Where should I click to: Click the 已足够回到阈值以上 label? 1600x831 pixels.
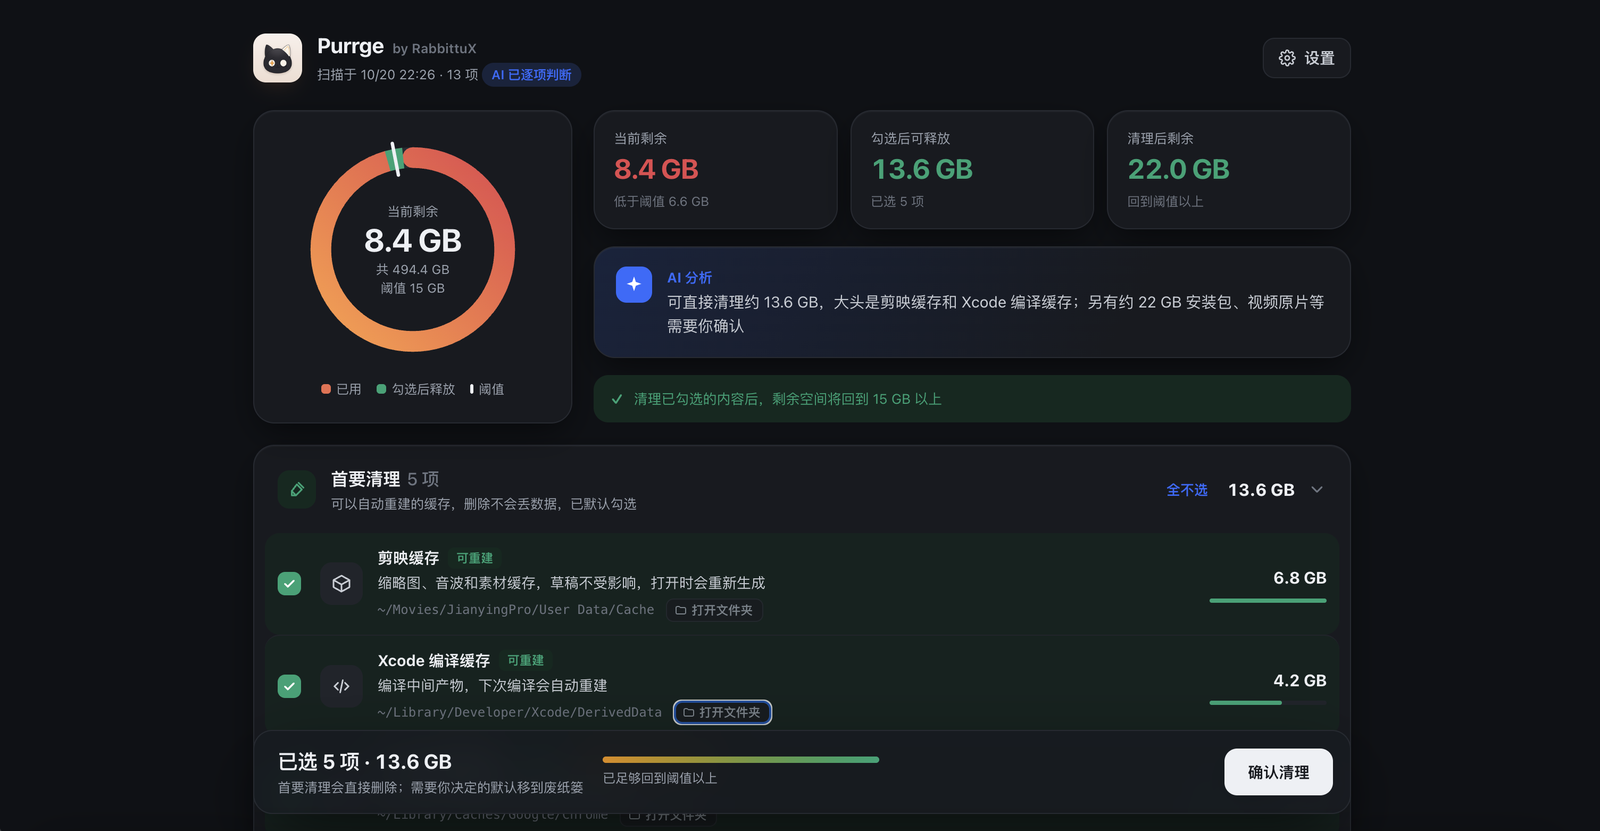(x=660, y=778)
